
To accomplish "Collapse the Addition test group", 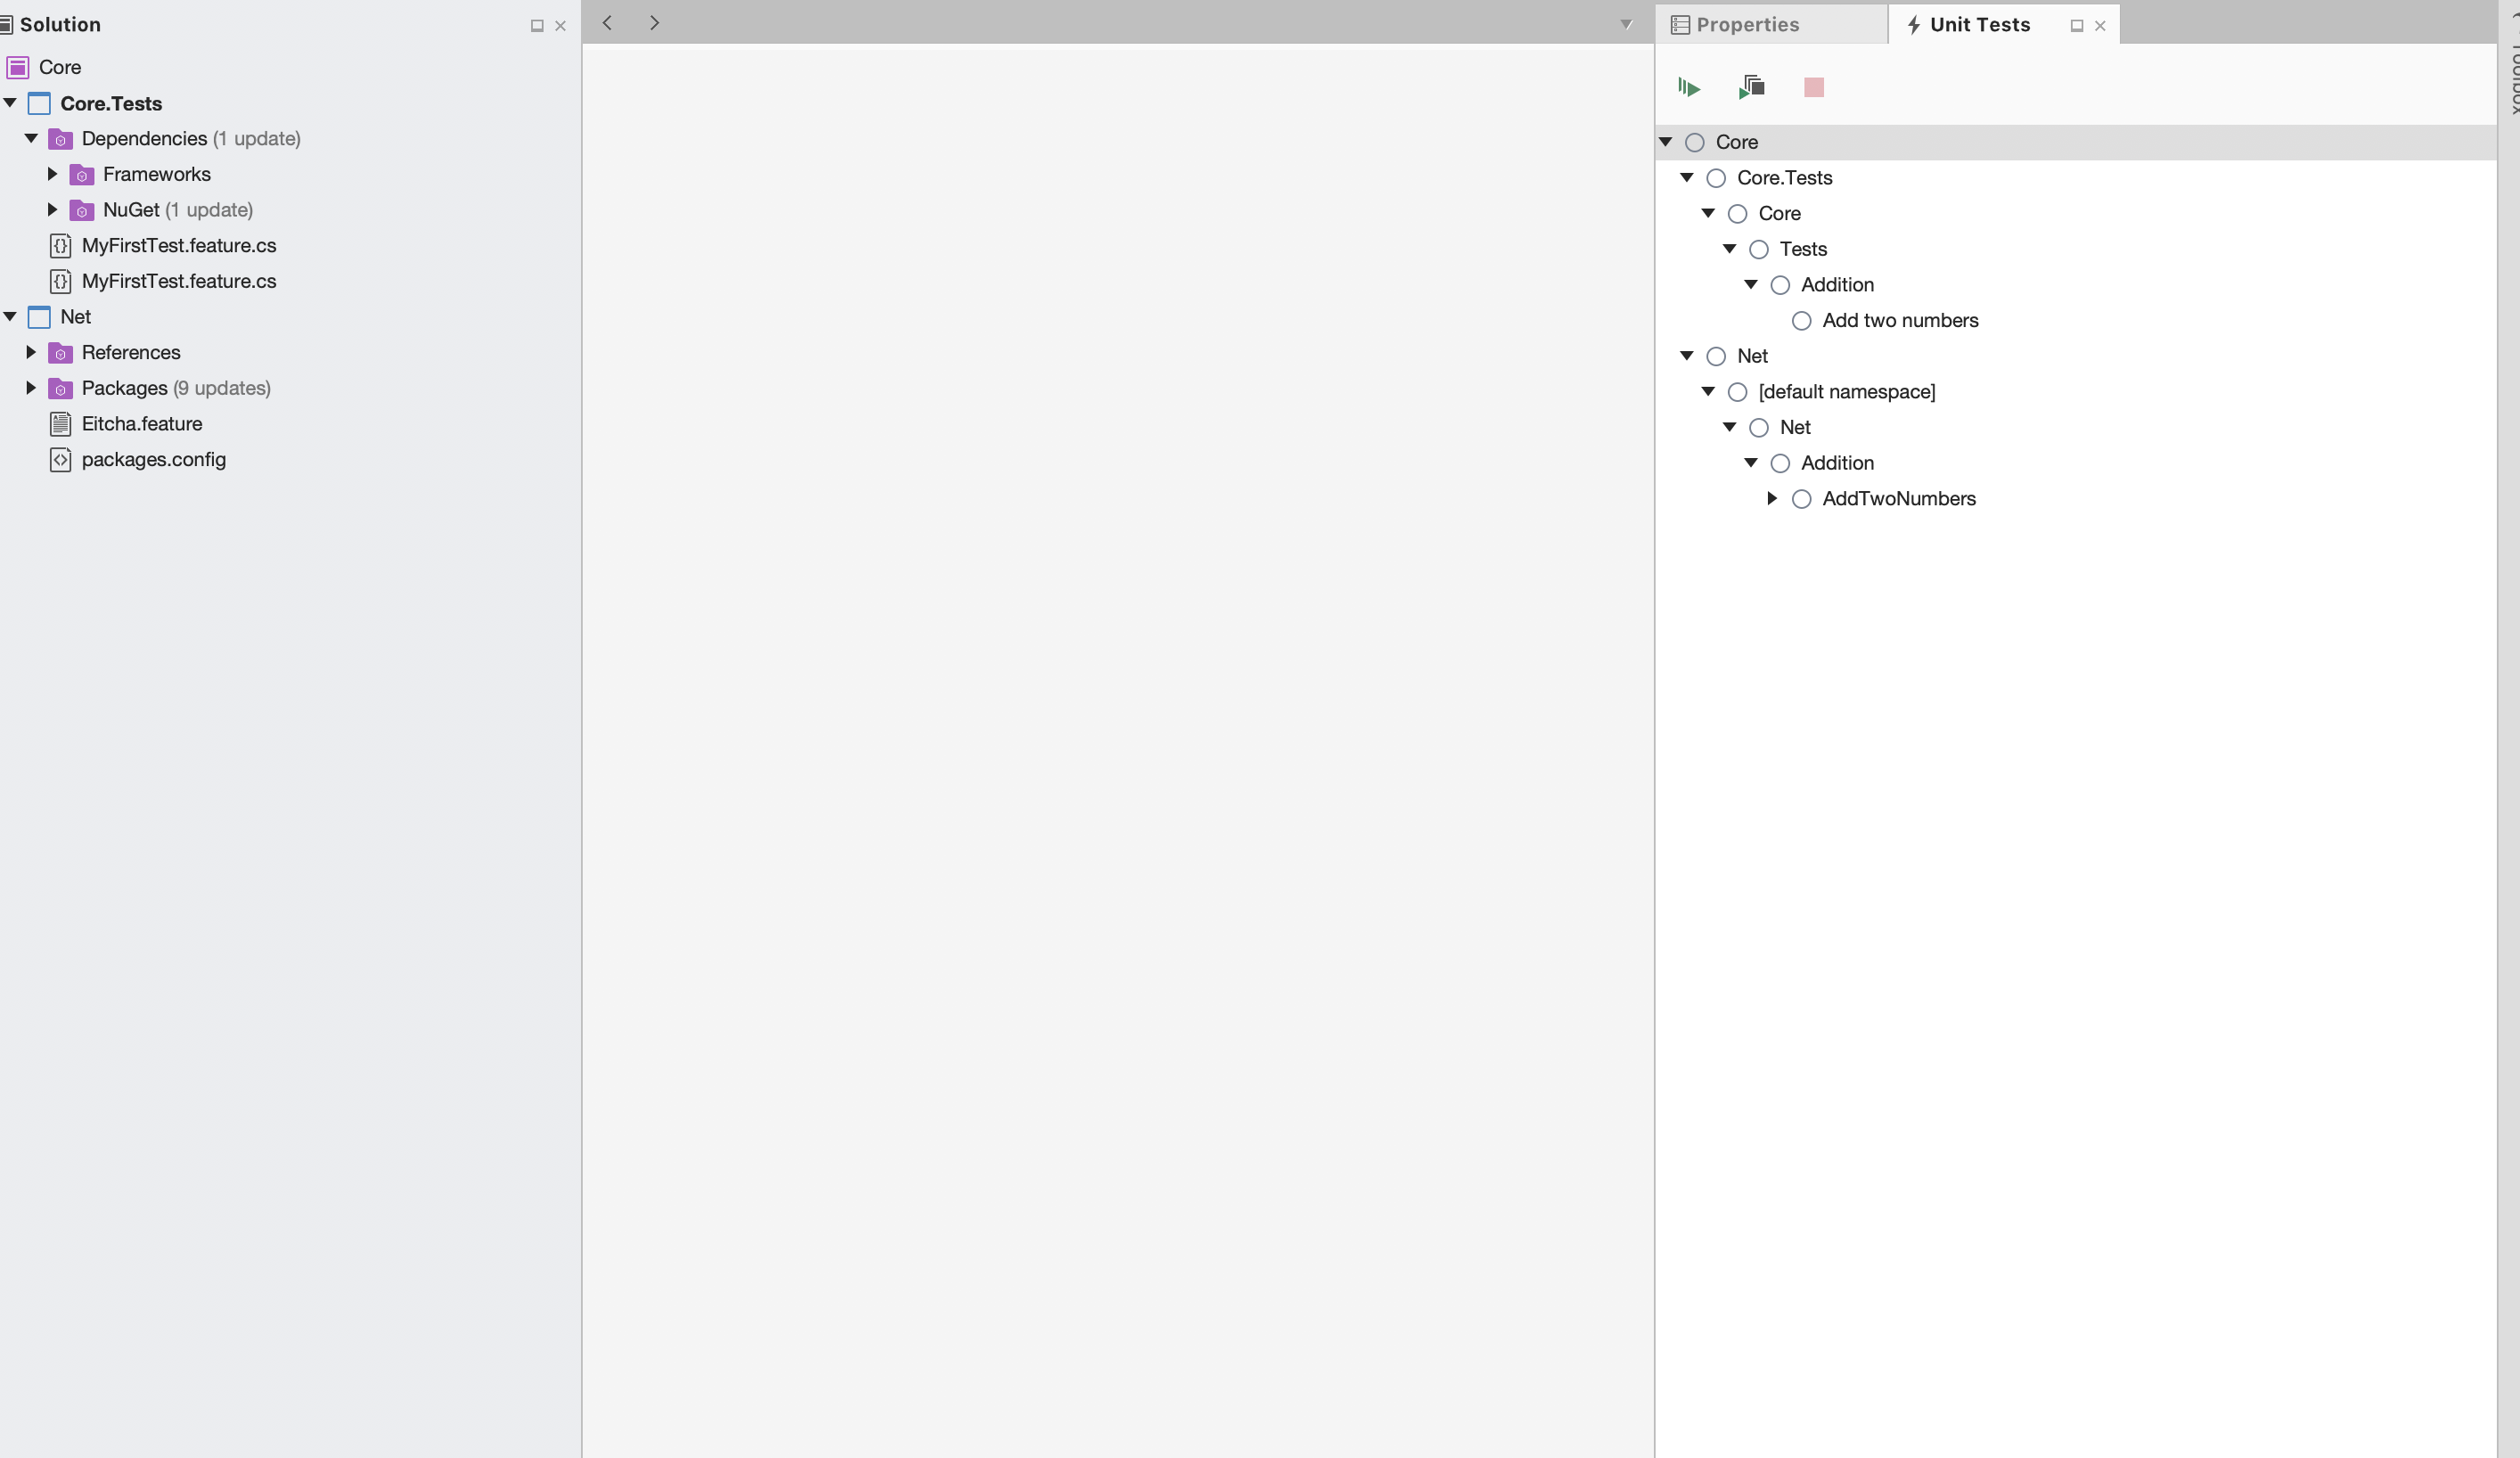I will pyautogui.click(x=1751, y=285).
